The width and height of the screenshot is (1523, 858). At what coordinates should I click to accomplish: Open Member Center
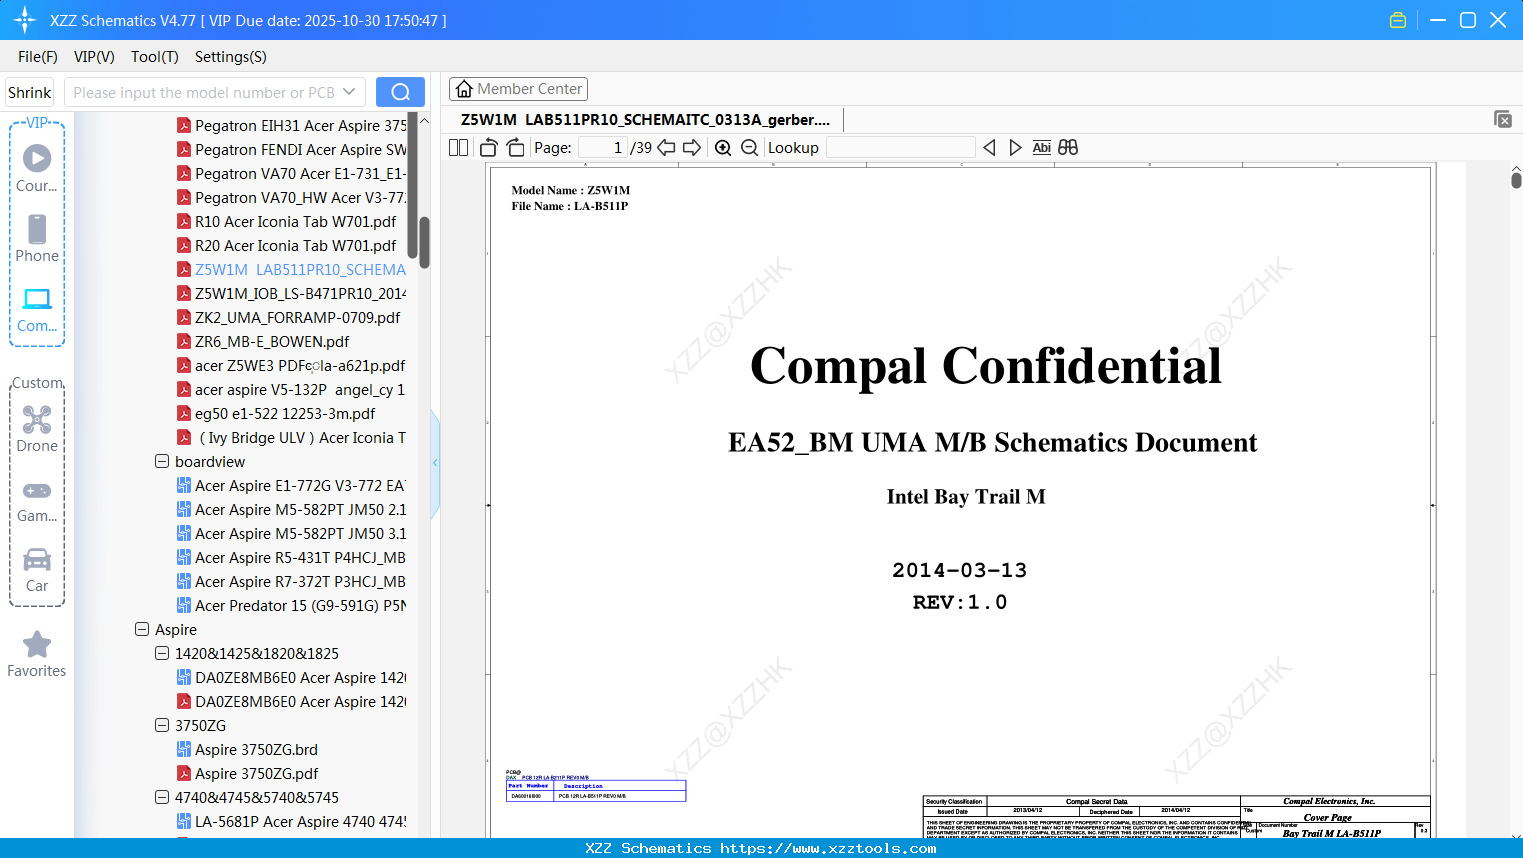(518, 89)
